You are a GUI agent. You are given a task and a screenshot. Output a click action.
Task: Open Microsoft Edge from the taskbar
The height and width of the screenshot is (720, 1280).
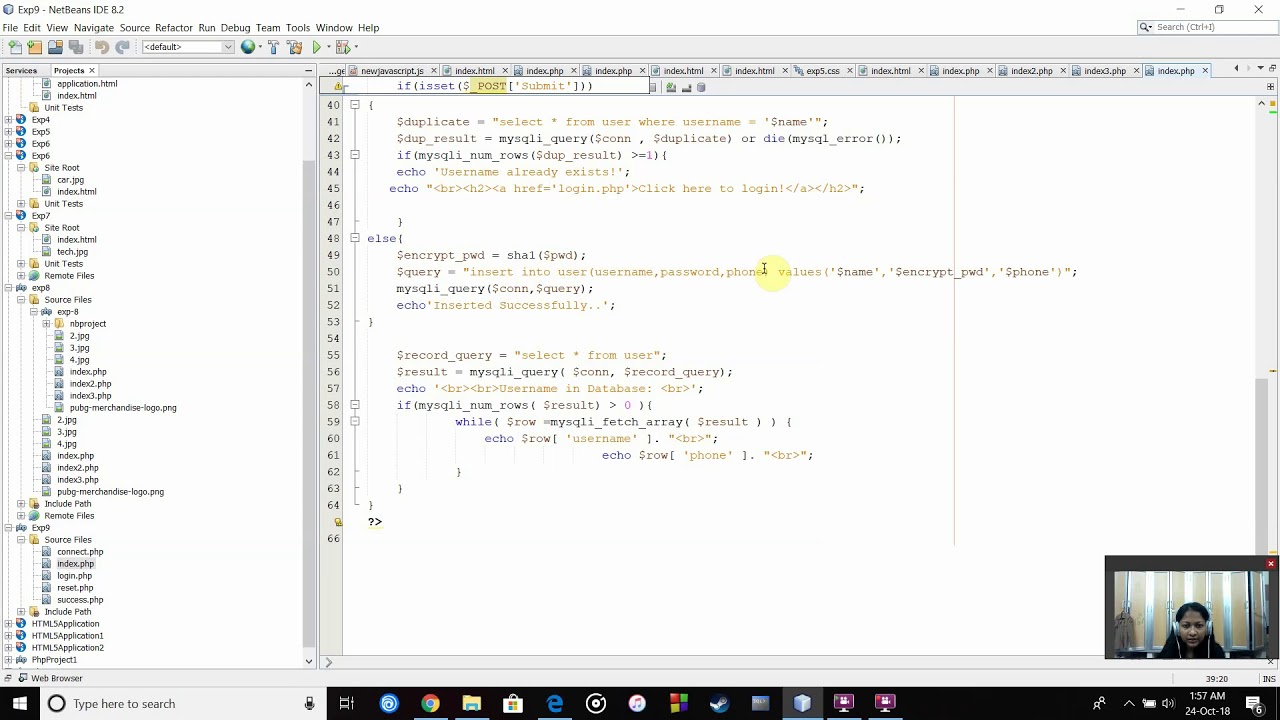pos(554,703)
